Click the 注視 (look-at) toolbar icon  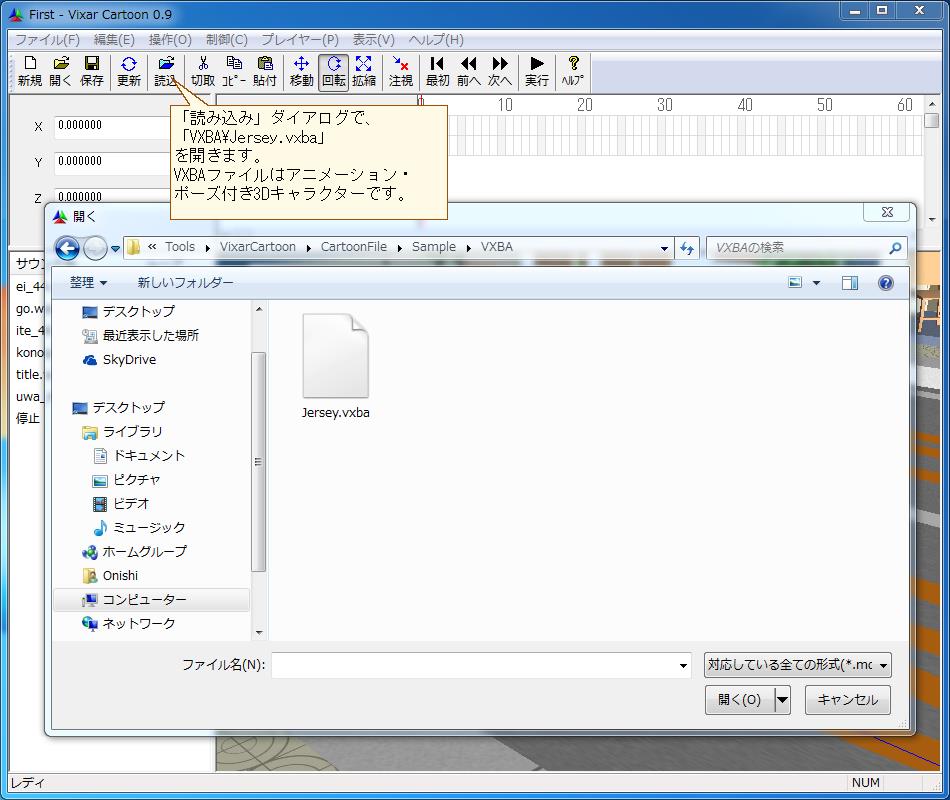pos(399,70)
